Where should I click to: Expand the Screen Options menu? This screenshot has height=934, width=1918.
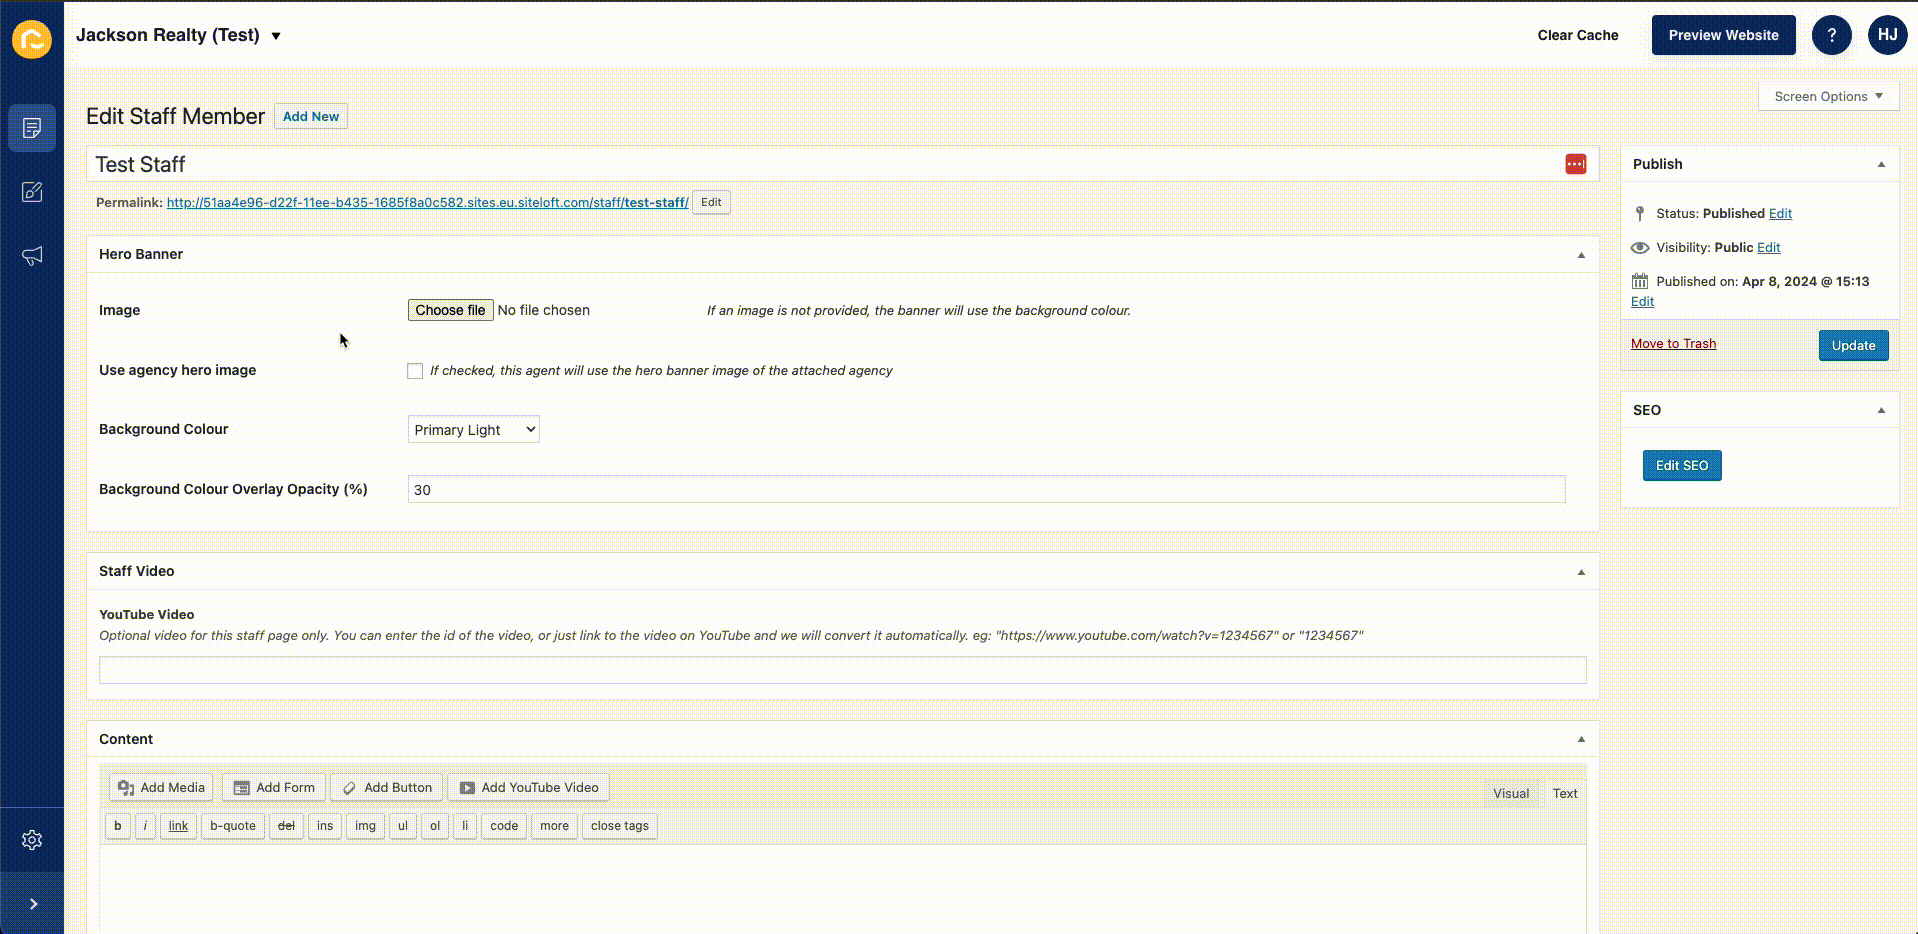coord(1827,96)
